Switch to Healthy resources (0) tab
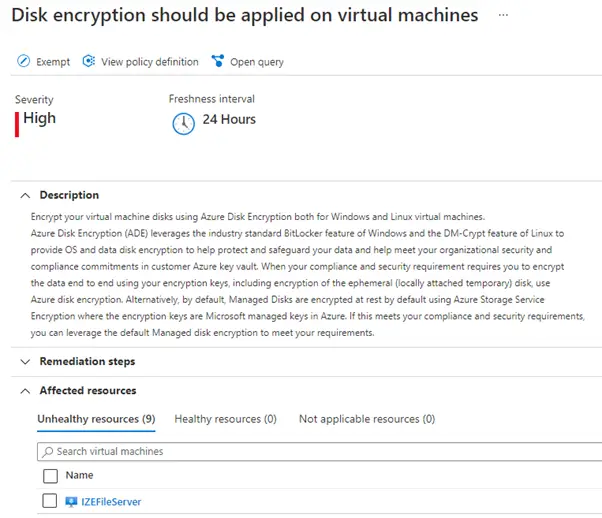Image resolution: width=602 pixels, height=518 pixels. 225,419
